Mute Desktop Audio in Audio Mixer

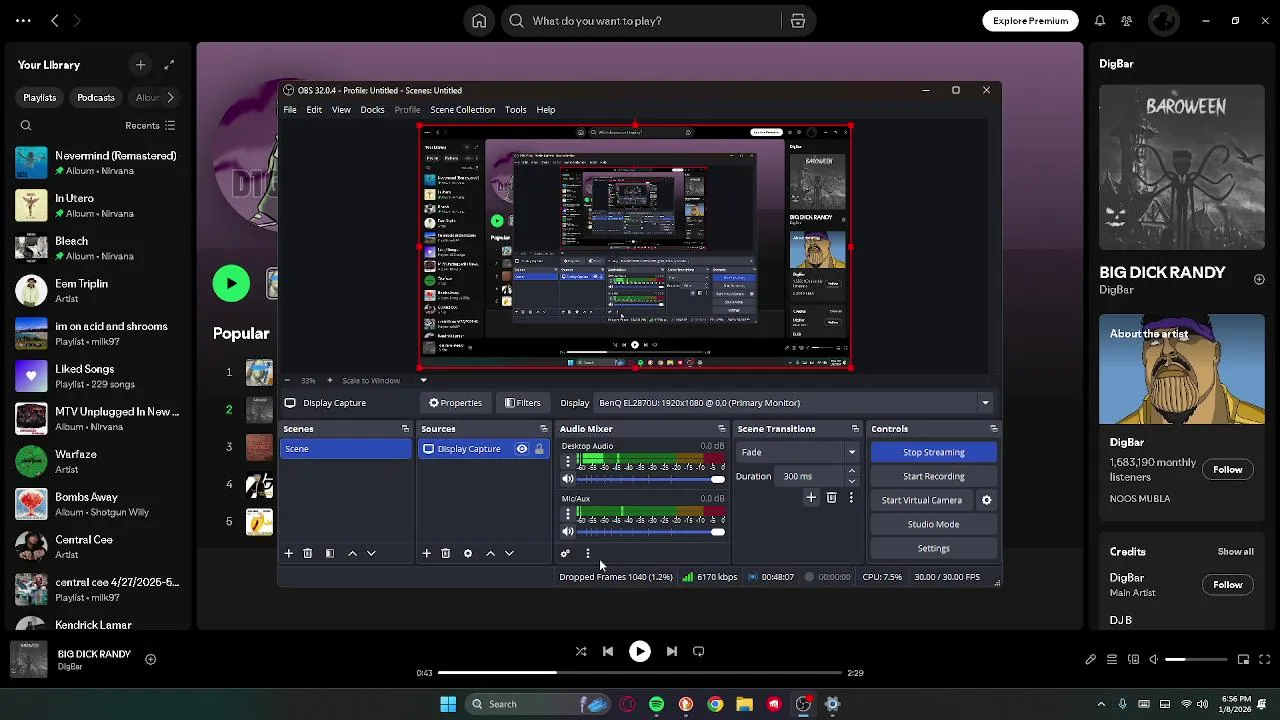pos(568,480)
